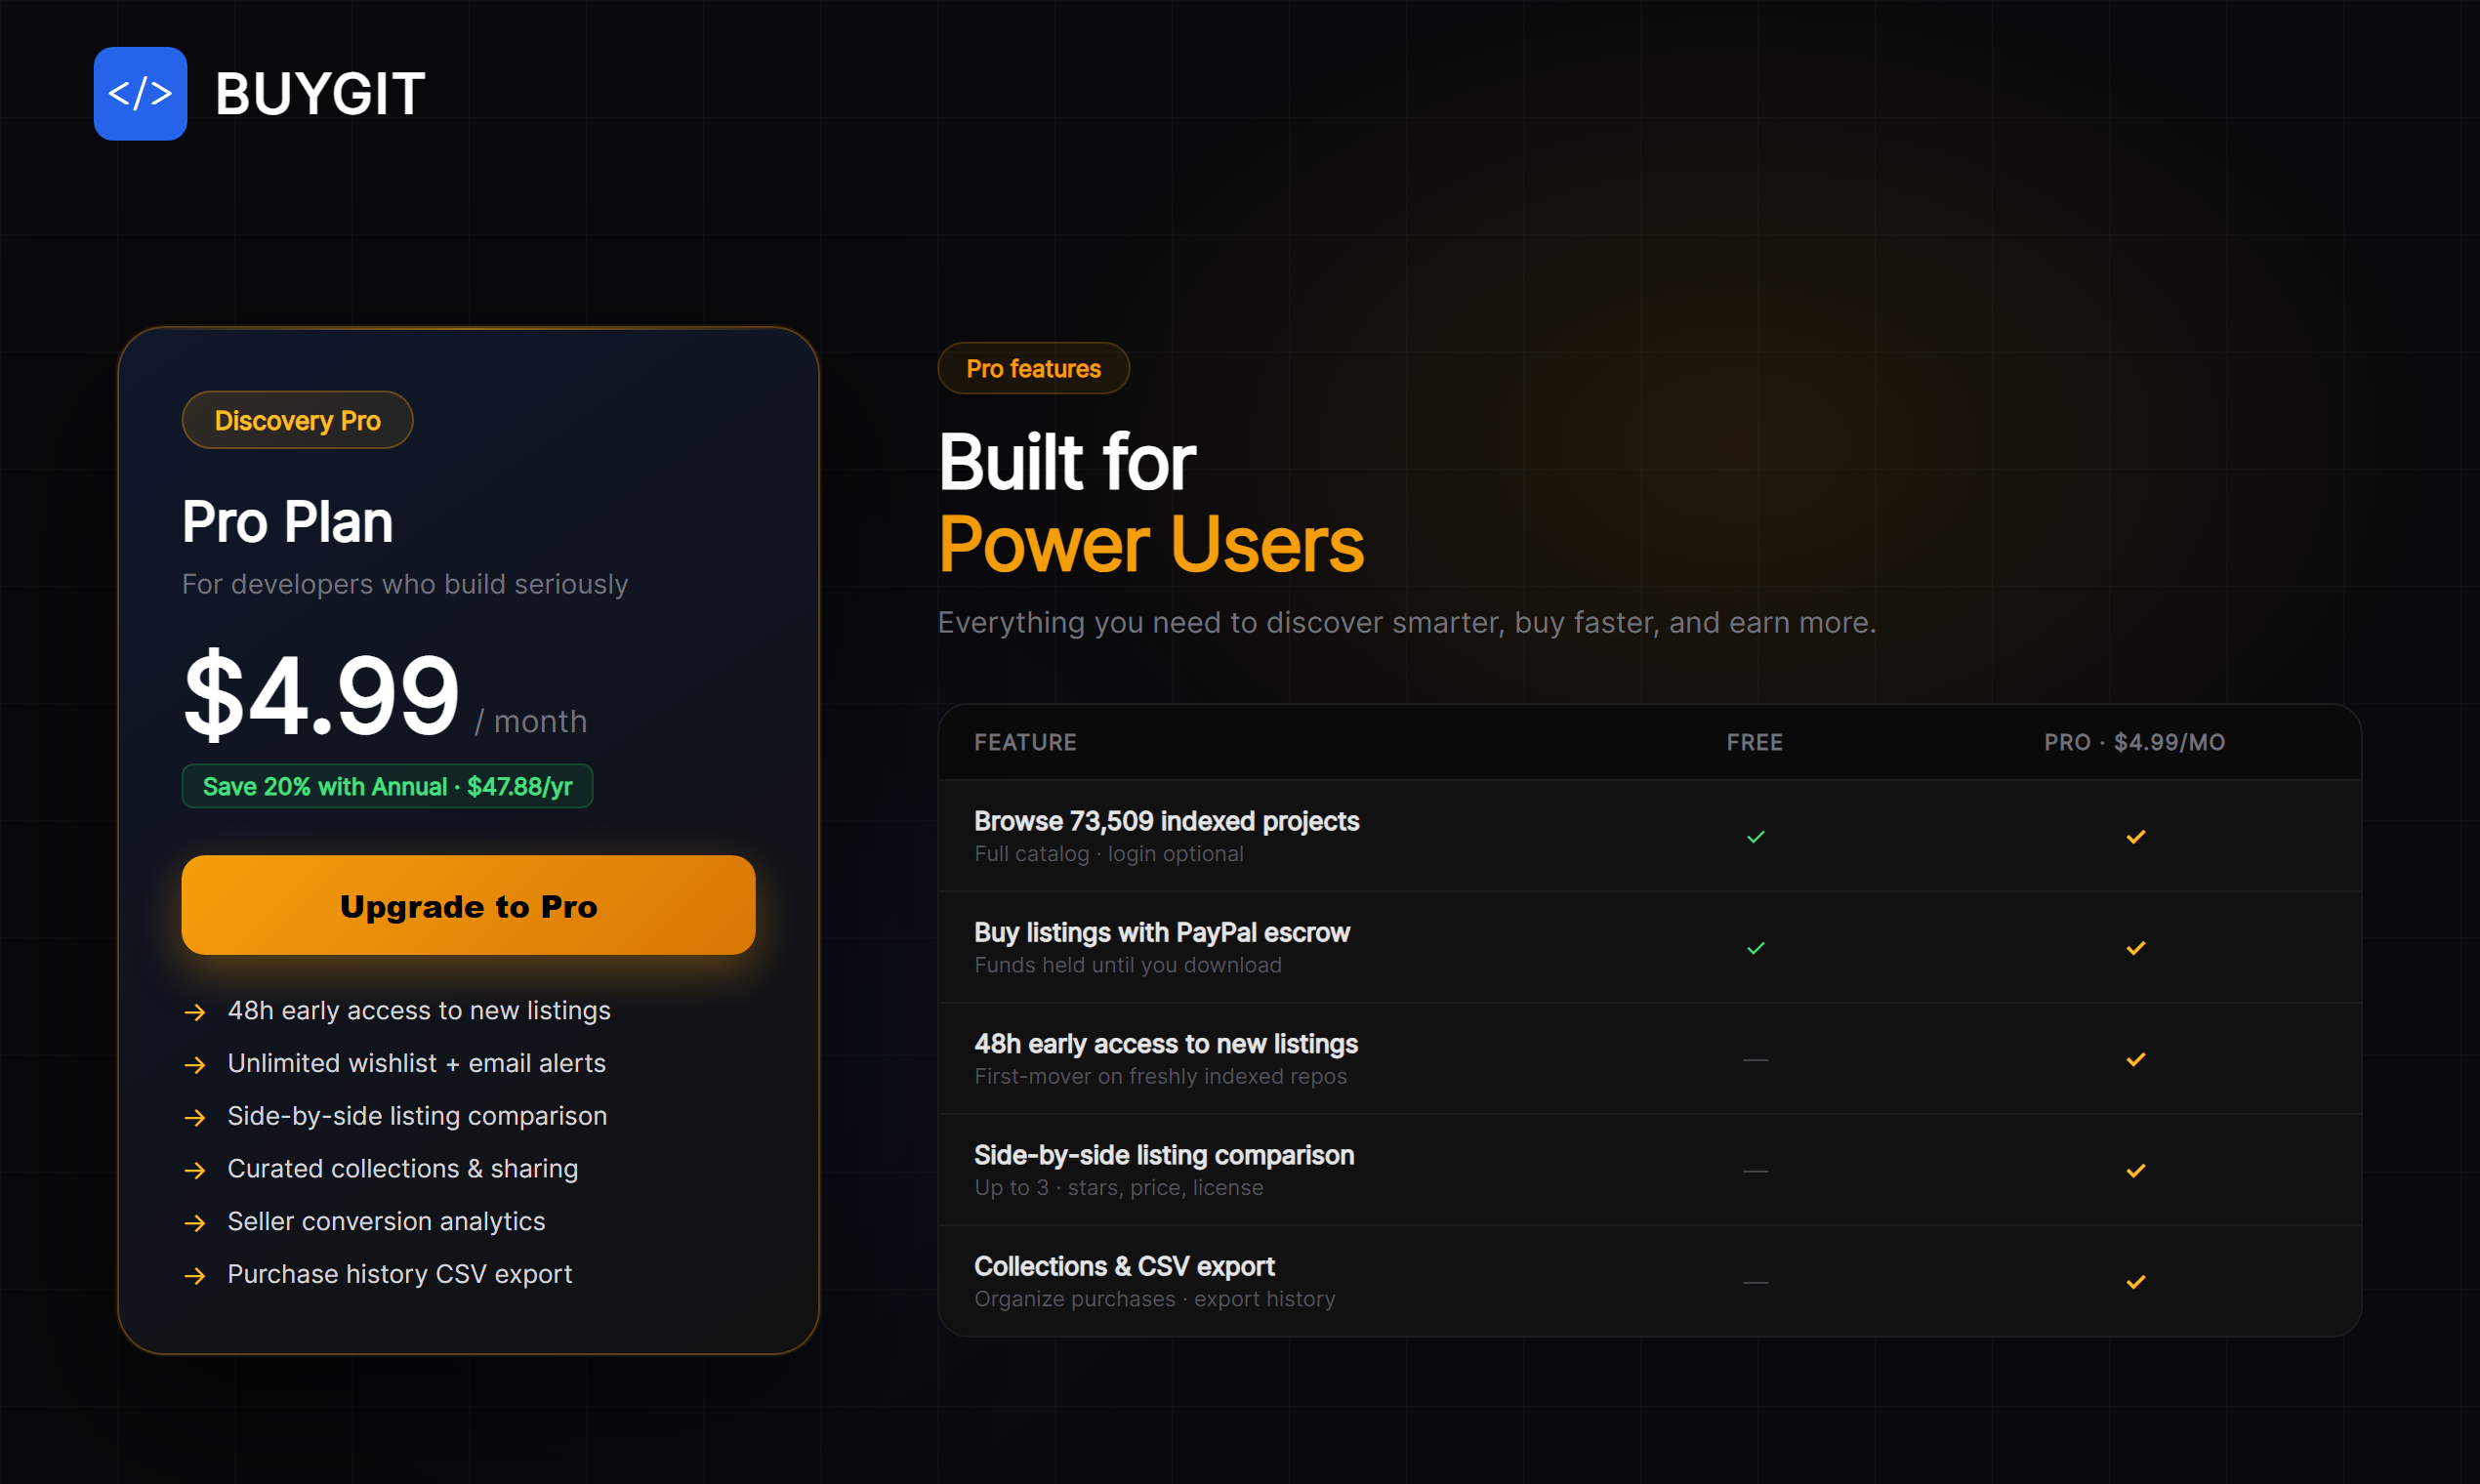This screenshot has height=1484, width=2480.
Task: Click arrow icon beside Side-by-side listing comparison
Action: pos(195,1118)
